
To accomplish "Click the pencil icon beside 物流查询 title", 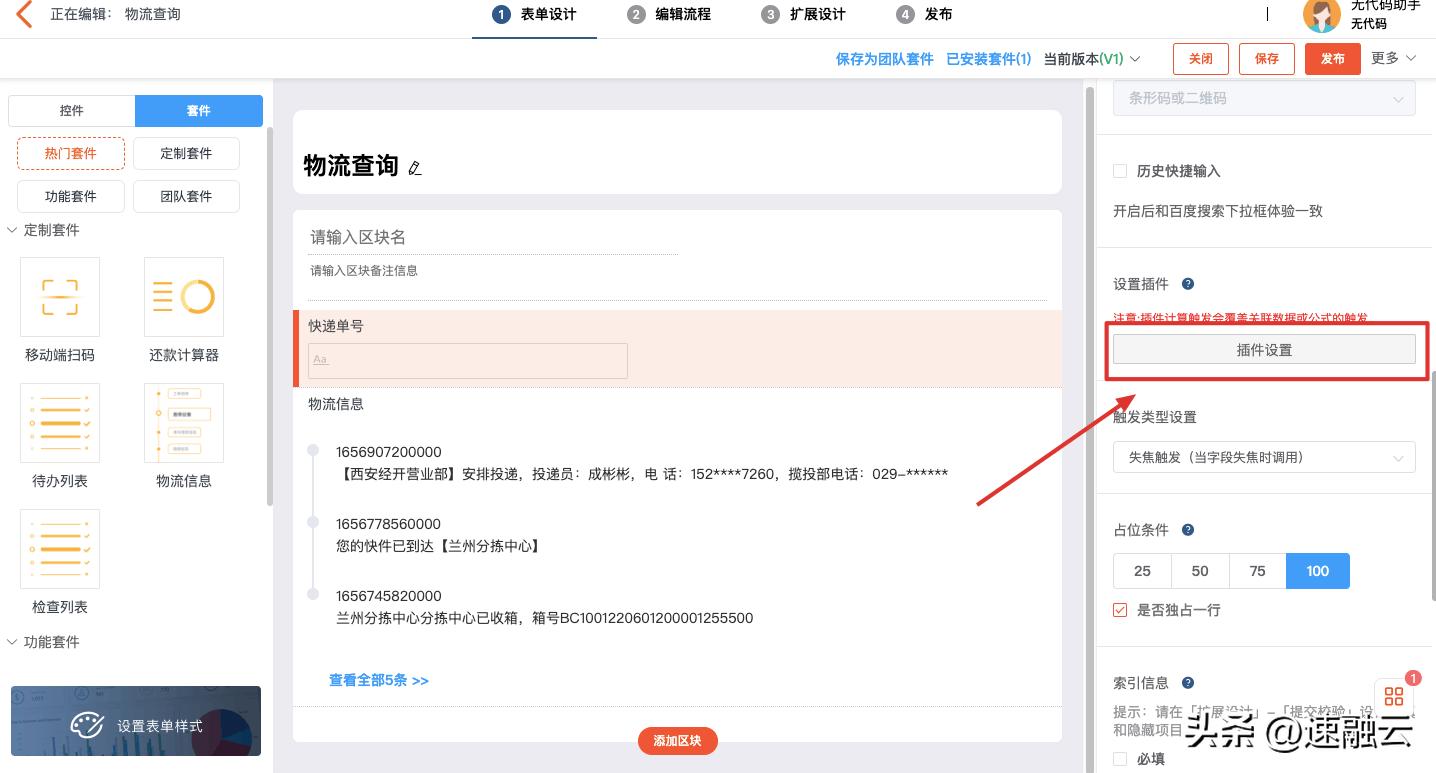I will [x=415, y=170].
